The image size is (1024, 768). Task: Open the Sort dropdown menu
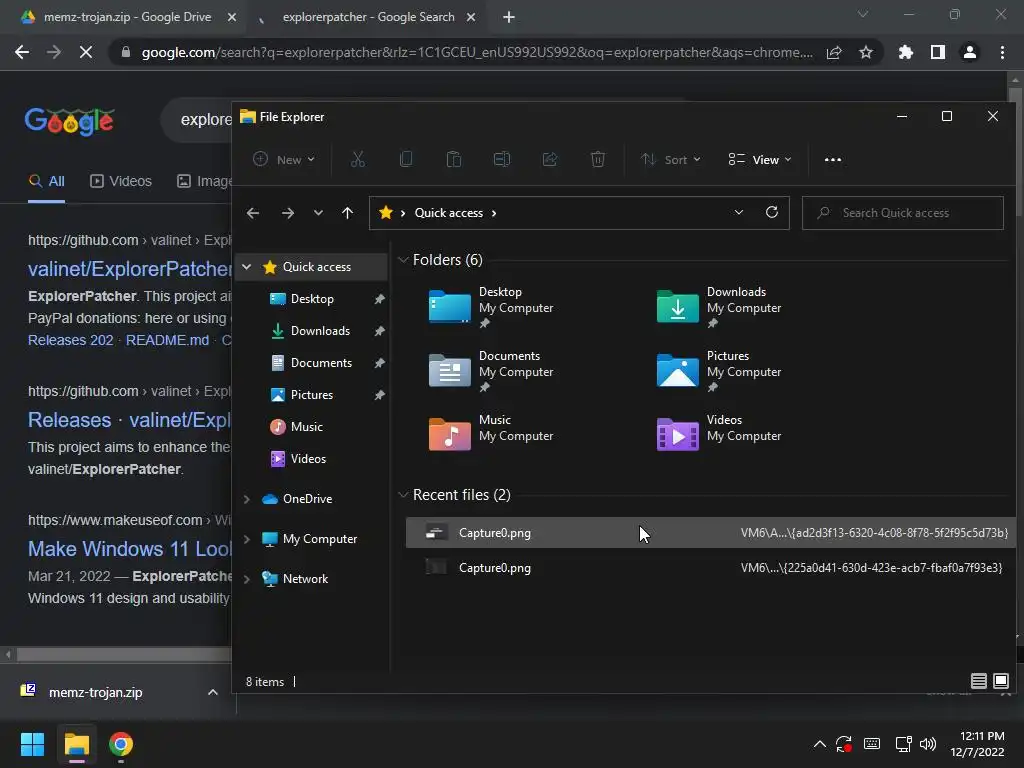click(671, 159)
